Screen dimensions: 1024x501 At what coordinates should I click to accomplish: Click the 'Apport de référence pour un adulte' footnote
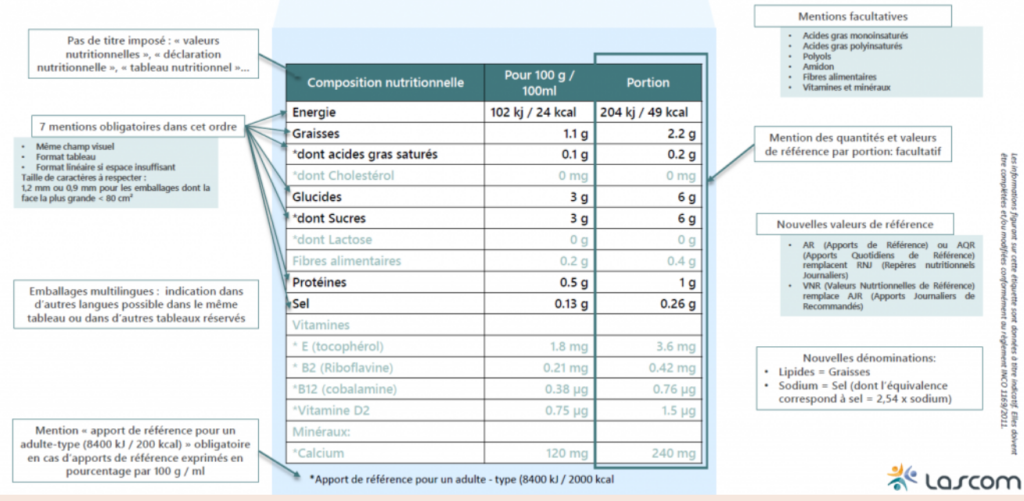click(x=460, y=480)
